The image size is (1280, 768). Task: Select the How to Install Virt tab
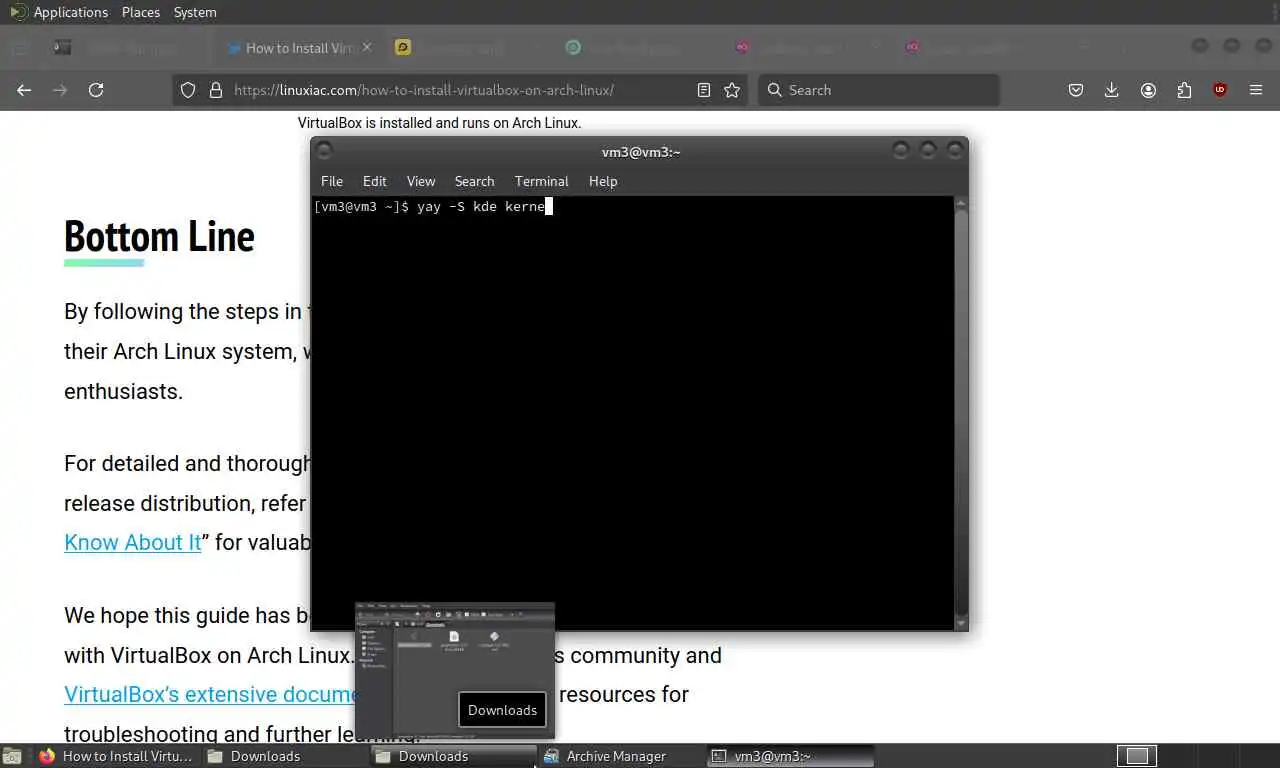point(298,47)
